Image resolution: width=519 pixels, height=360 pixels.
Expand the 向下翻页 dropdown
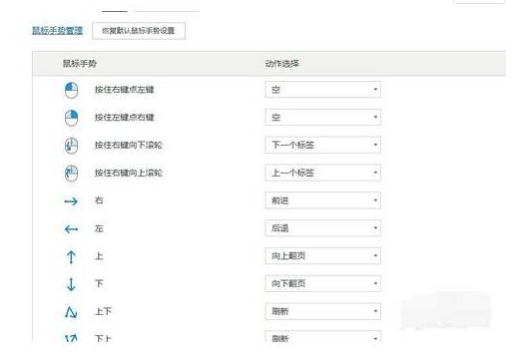click(323, 283)
